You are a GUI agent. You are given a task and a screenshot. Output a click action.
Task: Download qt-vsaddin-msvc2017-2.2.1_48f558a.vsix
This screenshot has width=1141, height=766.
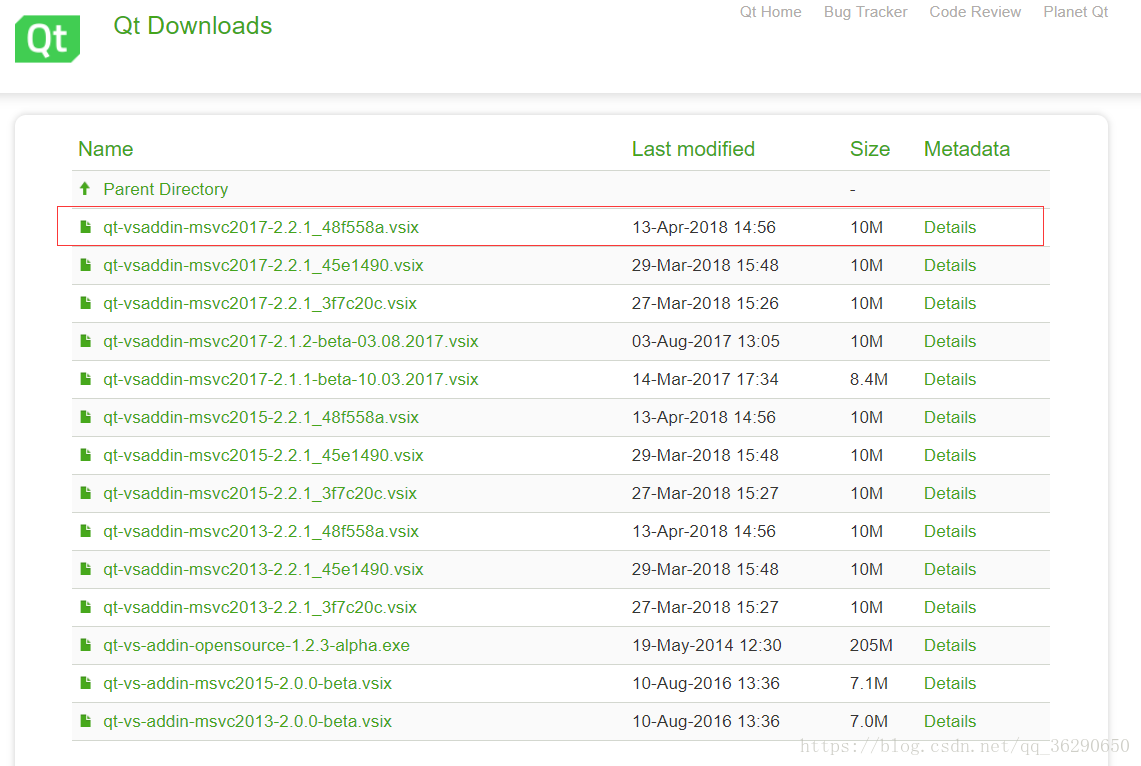pyautogui.click(x=261, y=227)
